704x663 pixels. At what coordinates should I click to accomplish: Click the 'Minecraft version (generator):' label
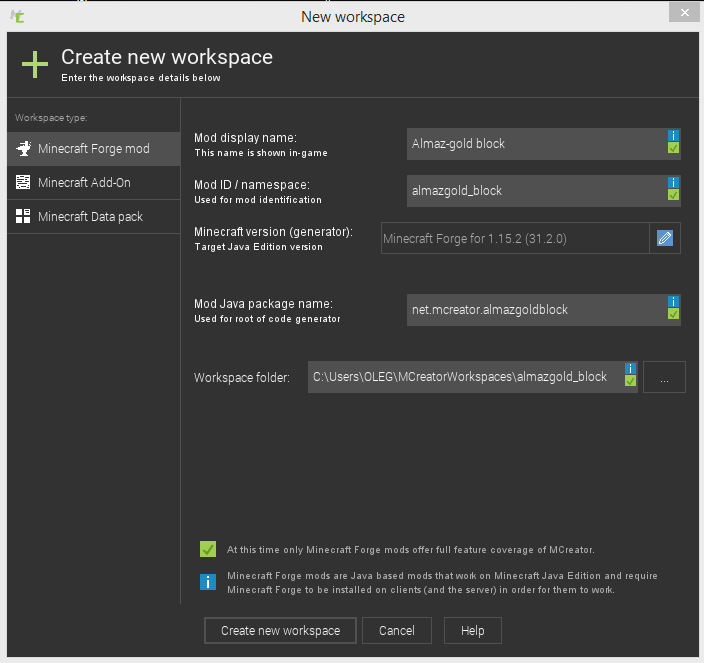pos(273,232)
